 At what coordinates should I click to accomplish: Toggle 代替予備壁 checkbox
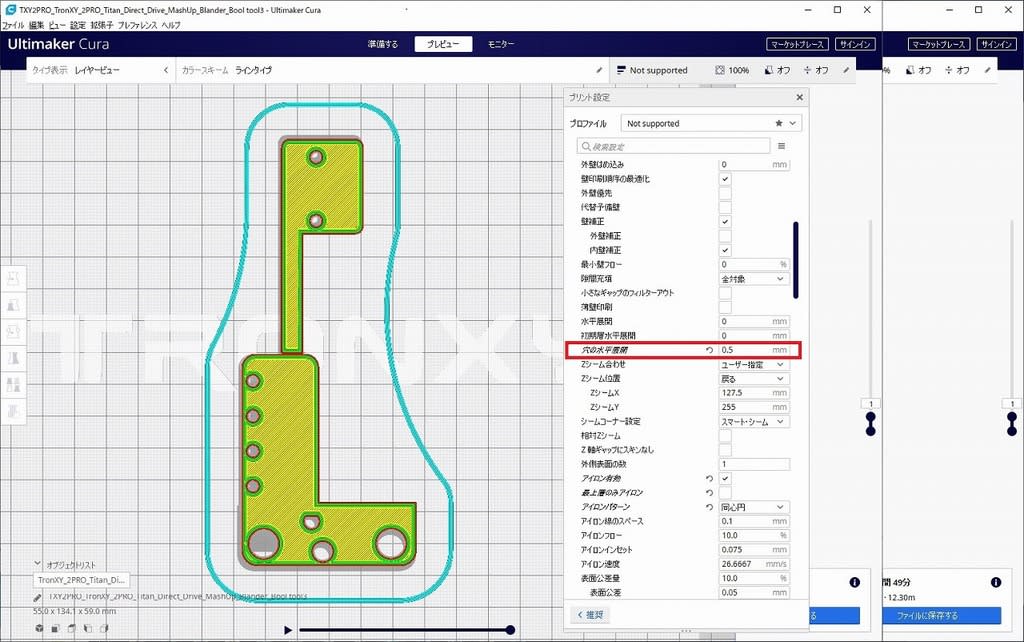(725, 208)
